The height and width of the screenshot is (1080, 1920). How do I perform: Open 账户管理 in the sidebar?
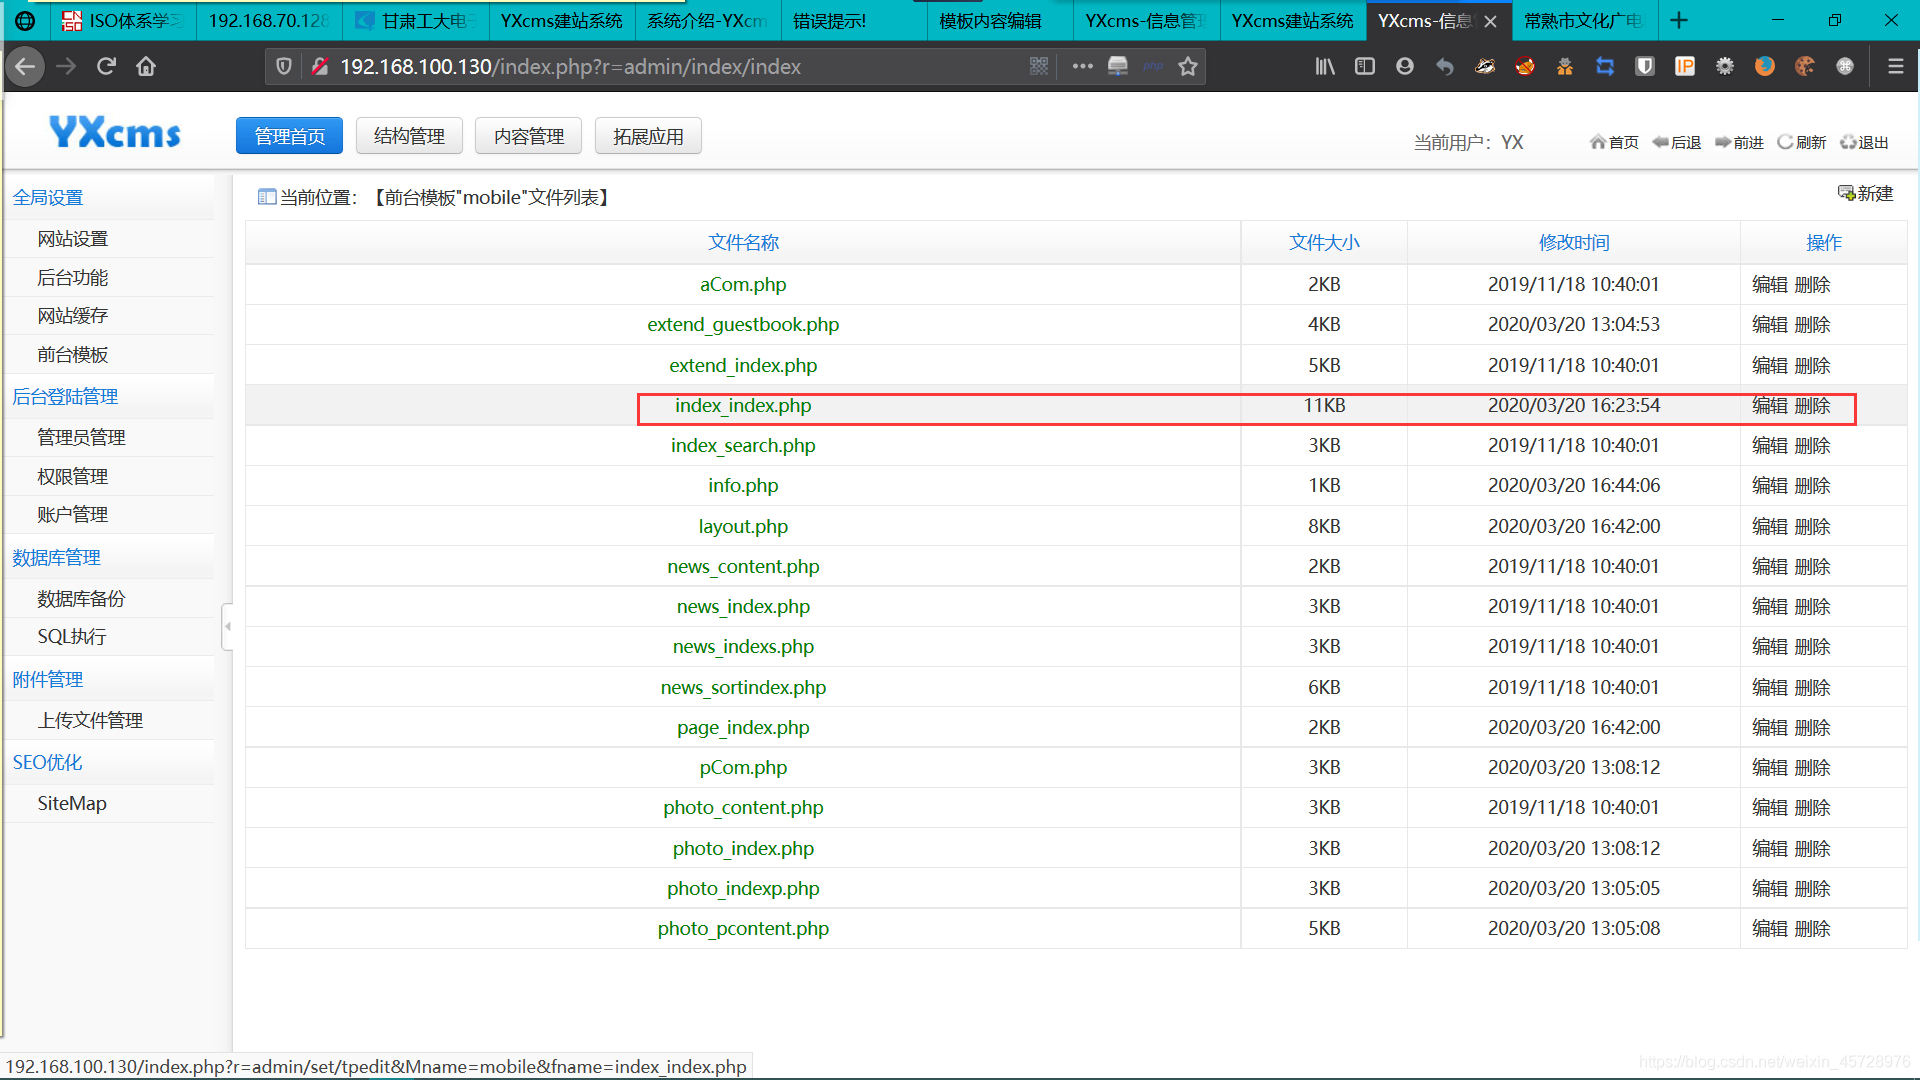(x=72, y=515)
